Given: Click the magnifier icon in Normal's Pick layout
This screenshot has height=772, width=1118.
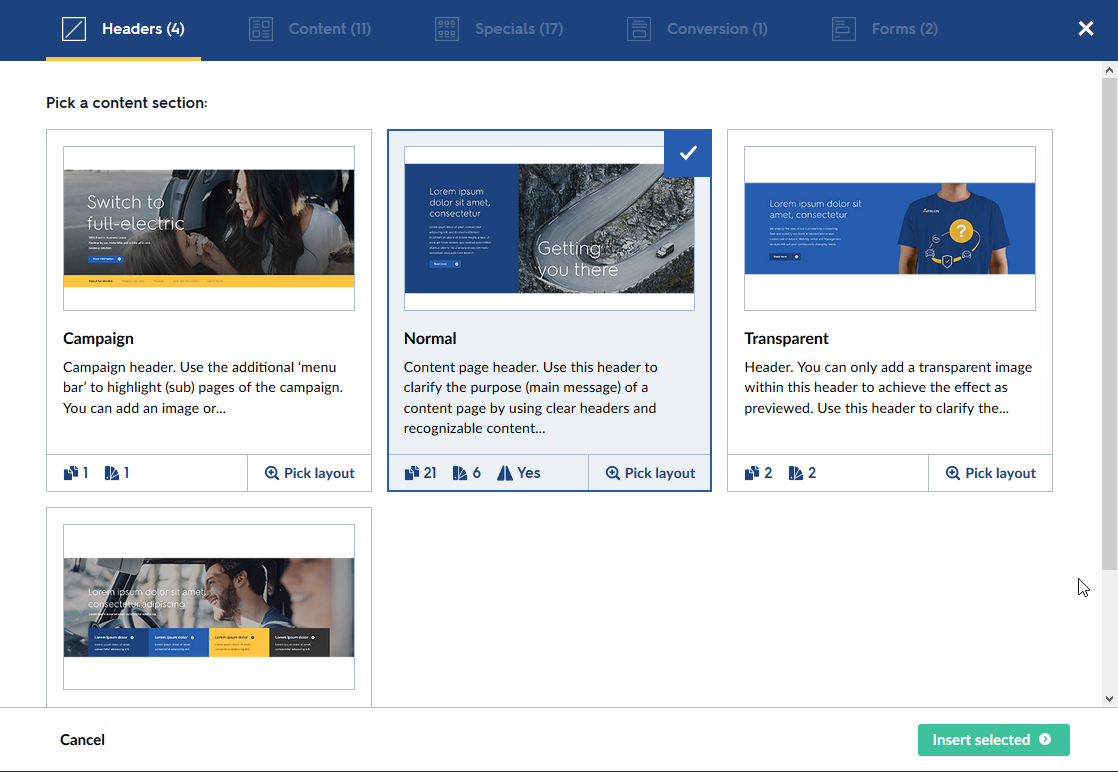Looking at the screenshot, I should 612,473.
